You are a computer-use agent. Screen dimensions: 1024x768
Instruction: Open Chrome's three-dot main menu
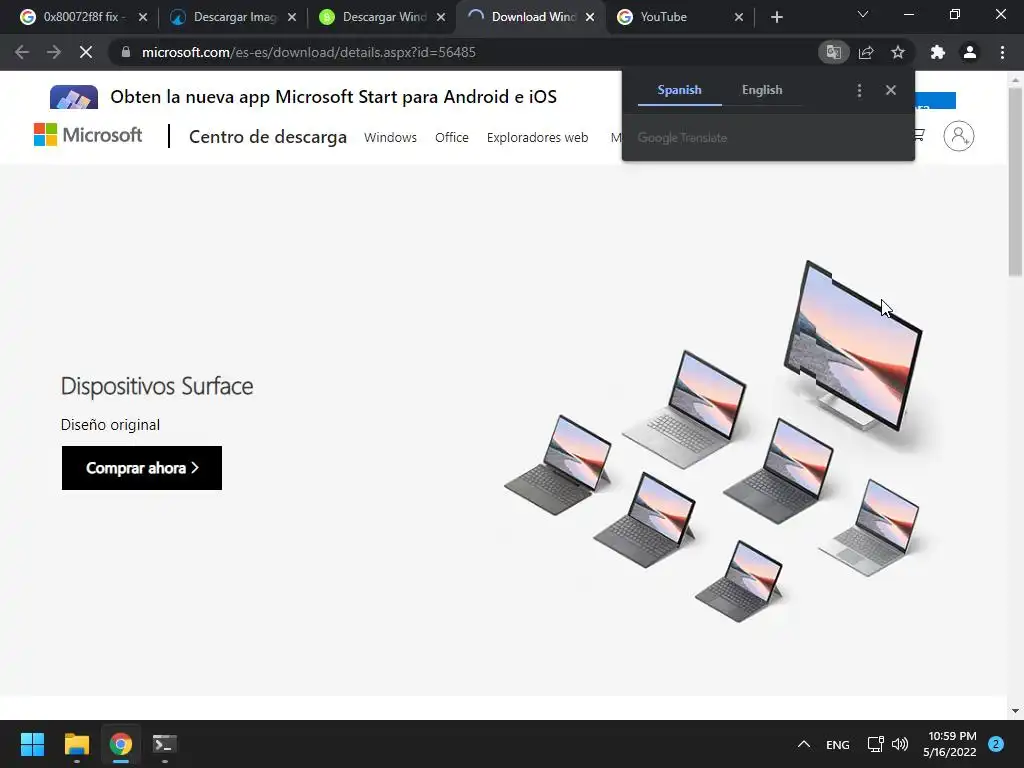(1002, 52)
